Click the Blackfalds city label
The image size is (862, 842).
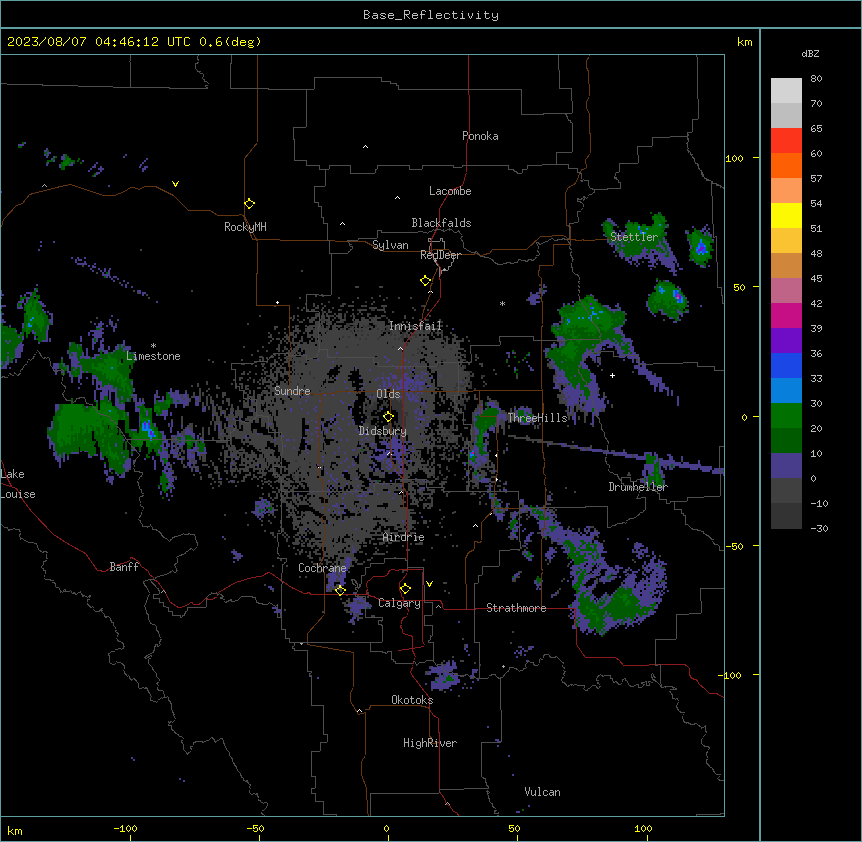(x=441, y=223)
